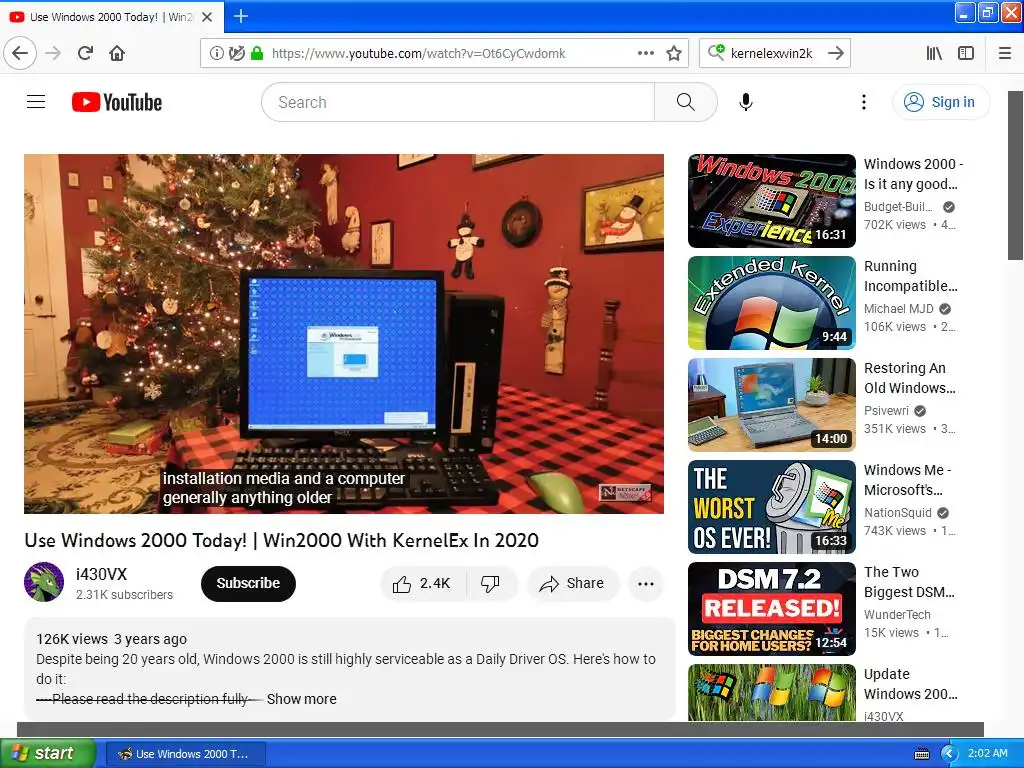Viewport: 1024px width, 768px height.
Task: Close the 'Use Windows 2000 Today!' tab
Action: tap(207, 17)
